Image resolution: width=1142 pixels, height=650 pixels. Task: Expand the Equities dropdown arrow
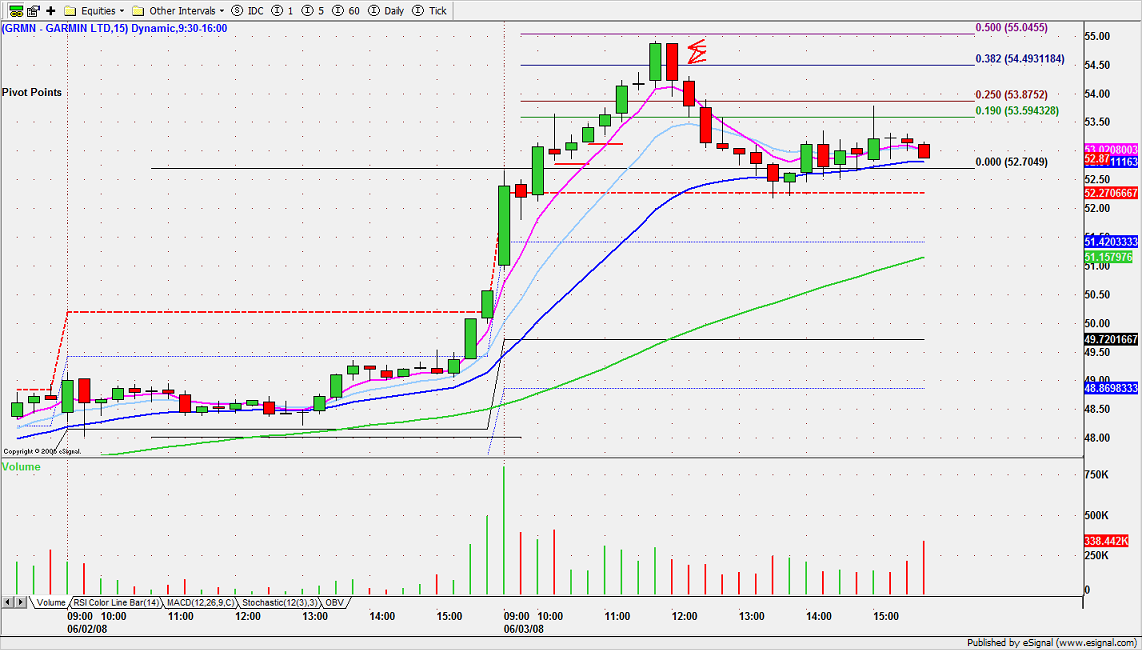[122, 11]
